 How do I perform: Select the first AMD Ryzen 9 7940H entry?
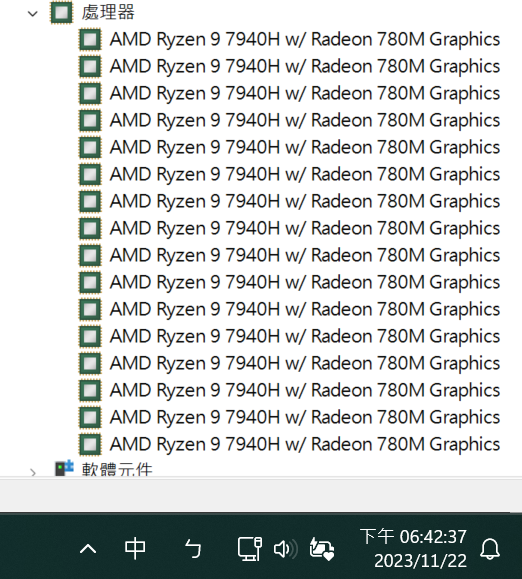(305, 40)
